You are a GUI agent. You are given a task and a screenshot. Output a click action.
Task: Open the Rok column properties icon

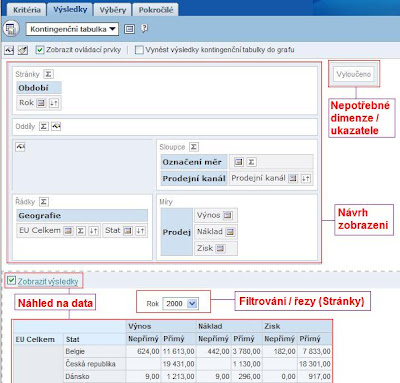coord(41,103)
